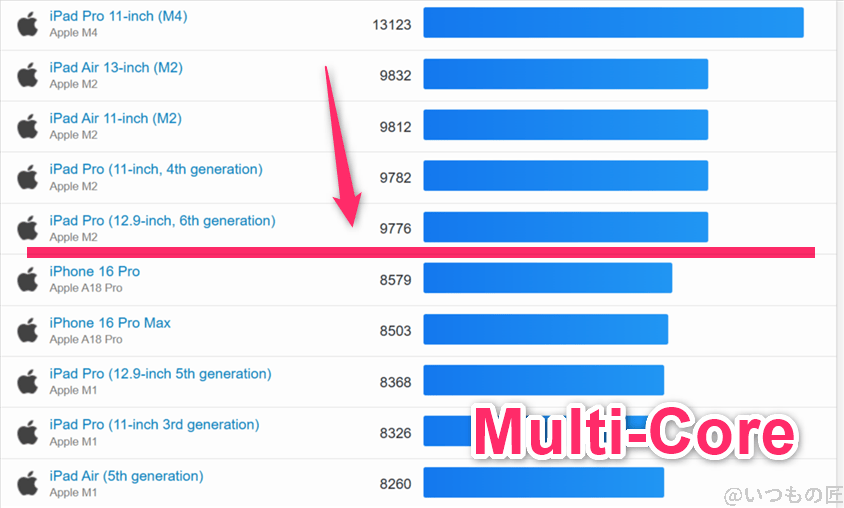This screenshot has width=844, height=508.
Task: Click the 13123 score bar for iPad Pro M4
Action: point(613,23)
